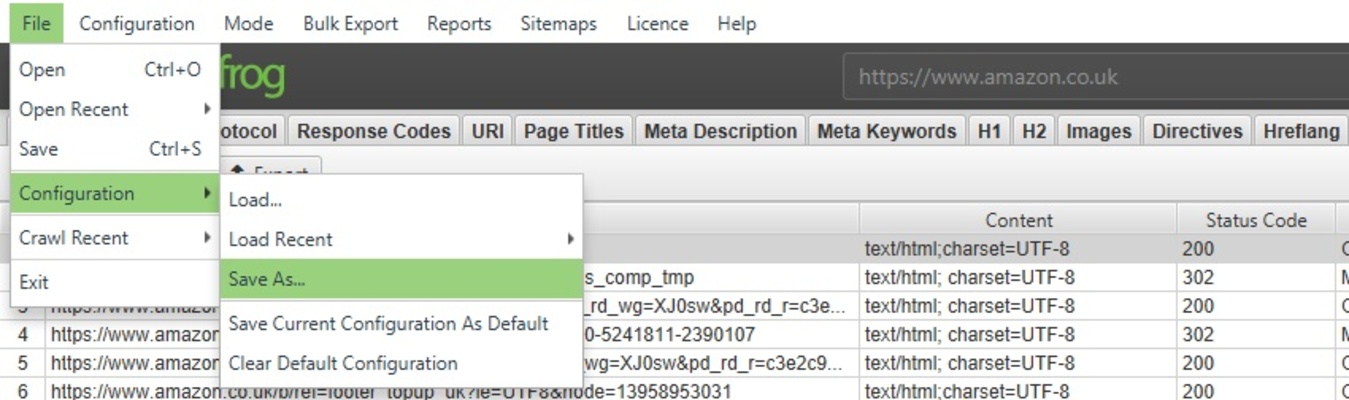
Task: Click Exit in File menu
Action: point(34,282)
